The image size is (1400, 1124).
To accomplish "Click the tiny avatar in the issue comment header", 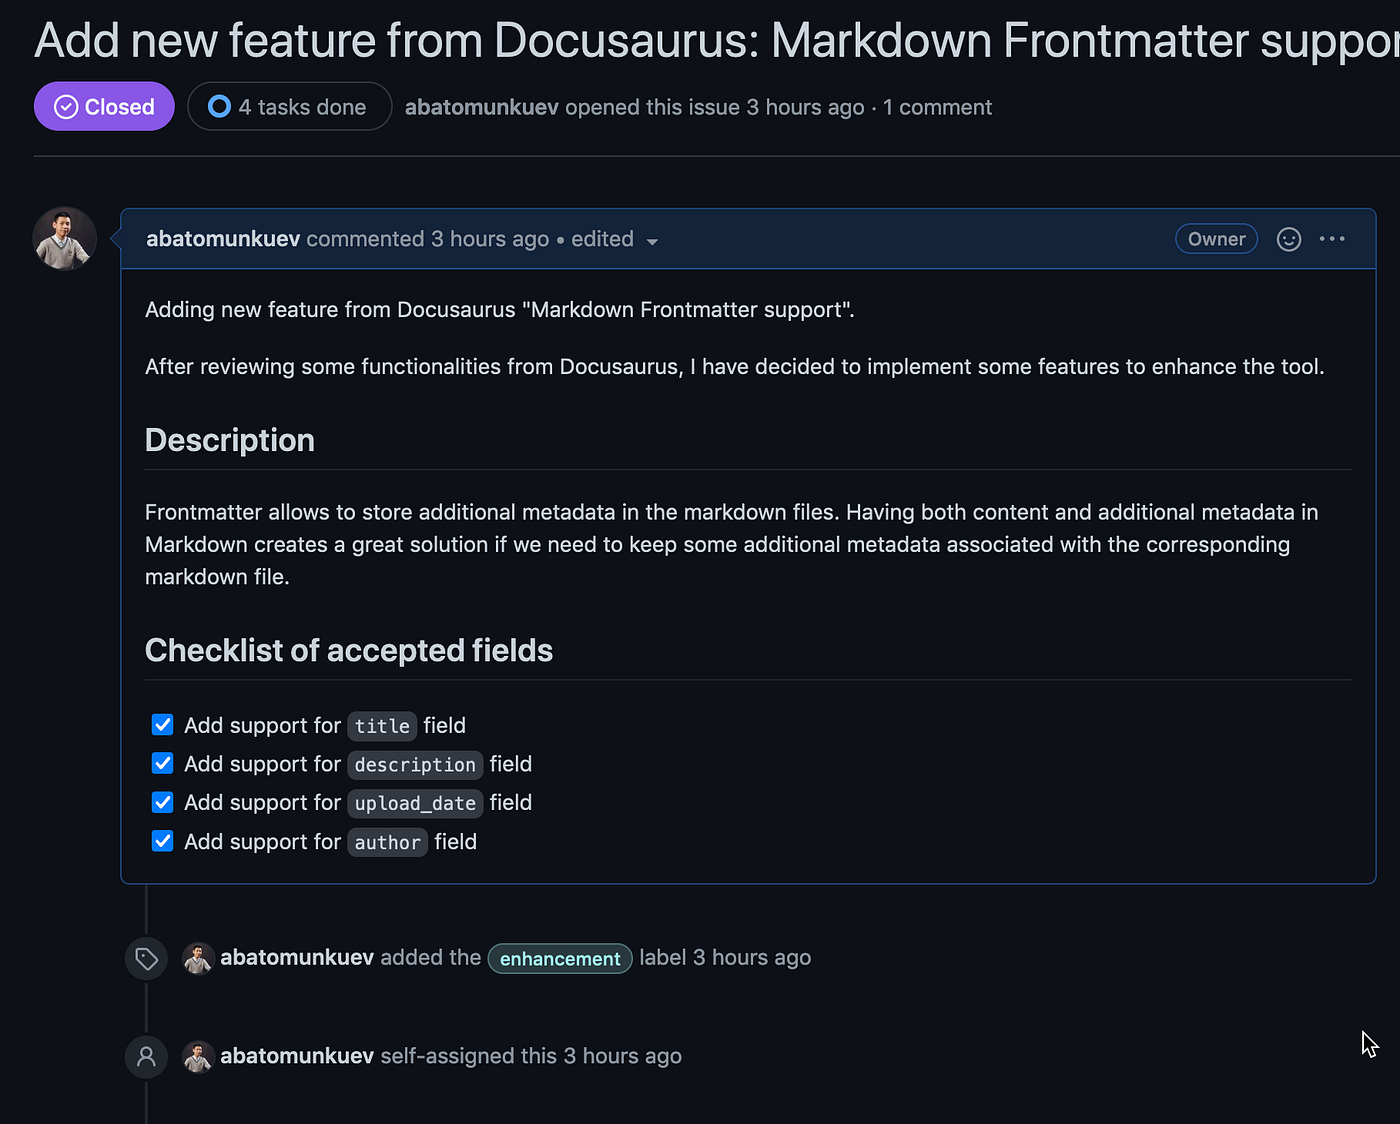I will click(64, 238).
